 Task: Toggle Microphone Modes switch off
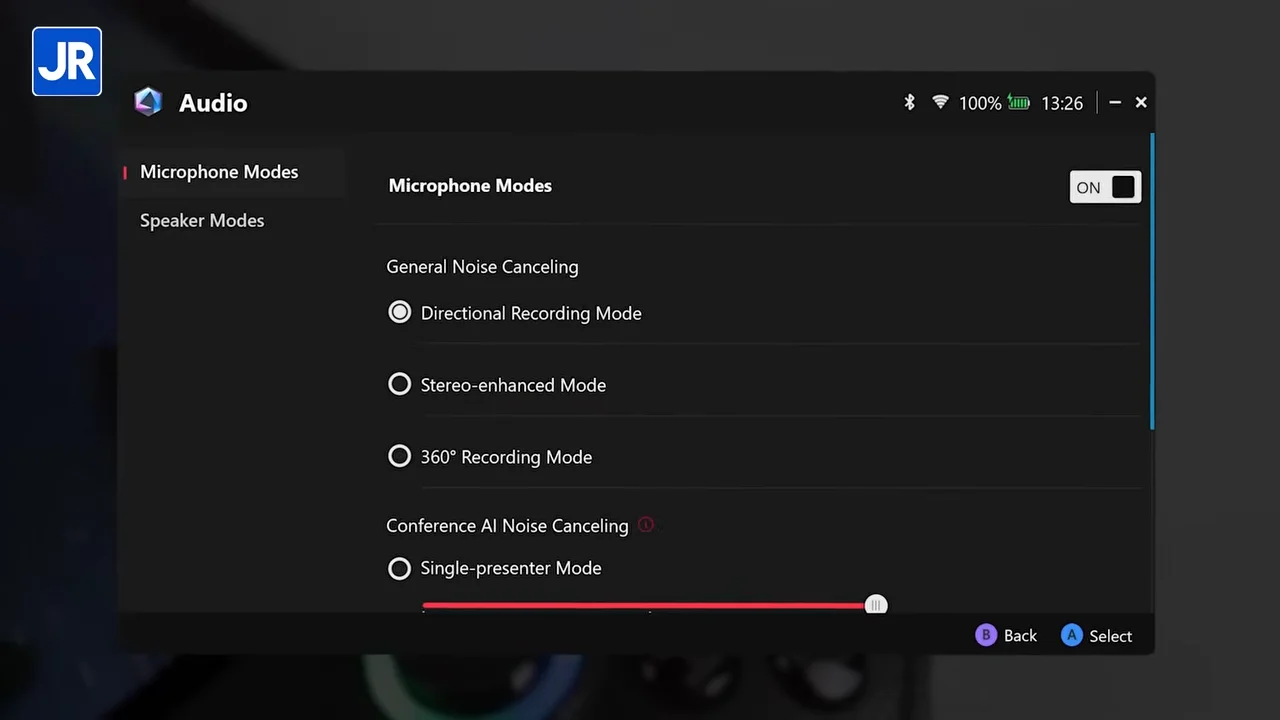point(1105,187)
